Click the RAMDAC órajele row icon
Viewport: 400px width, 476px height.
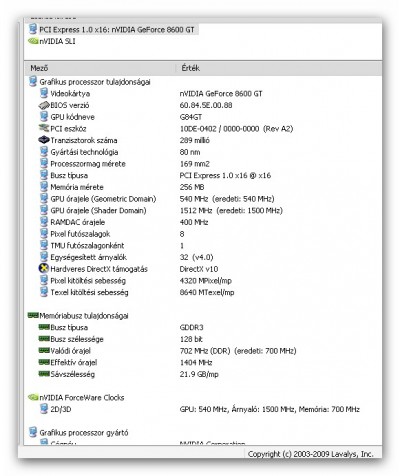click(x=44, y=222)
